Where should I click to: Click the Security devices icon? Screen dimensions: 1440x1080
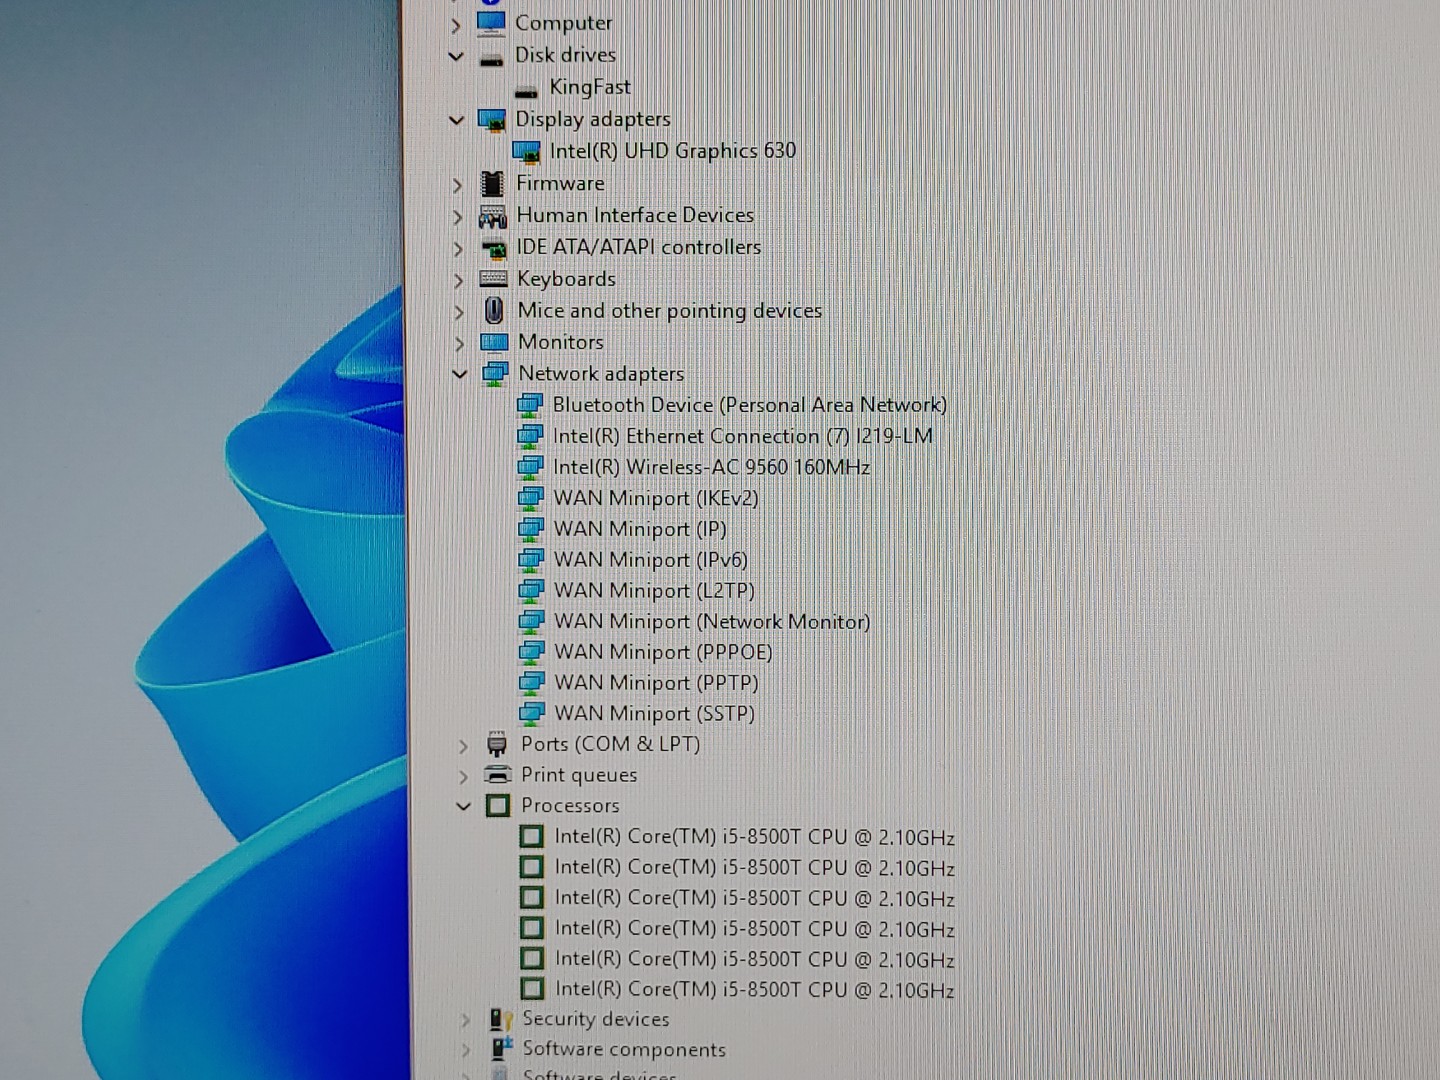[x=500, y=1019]
